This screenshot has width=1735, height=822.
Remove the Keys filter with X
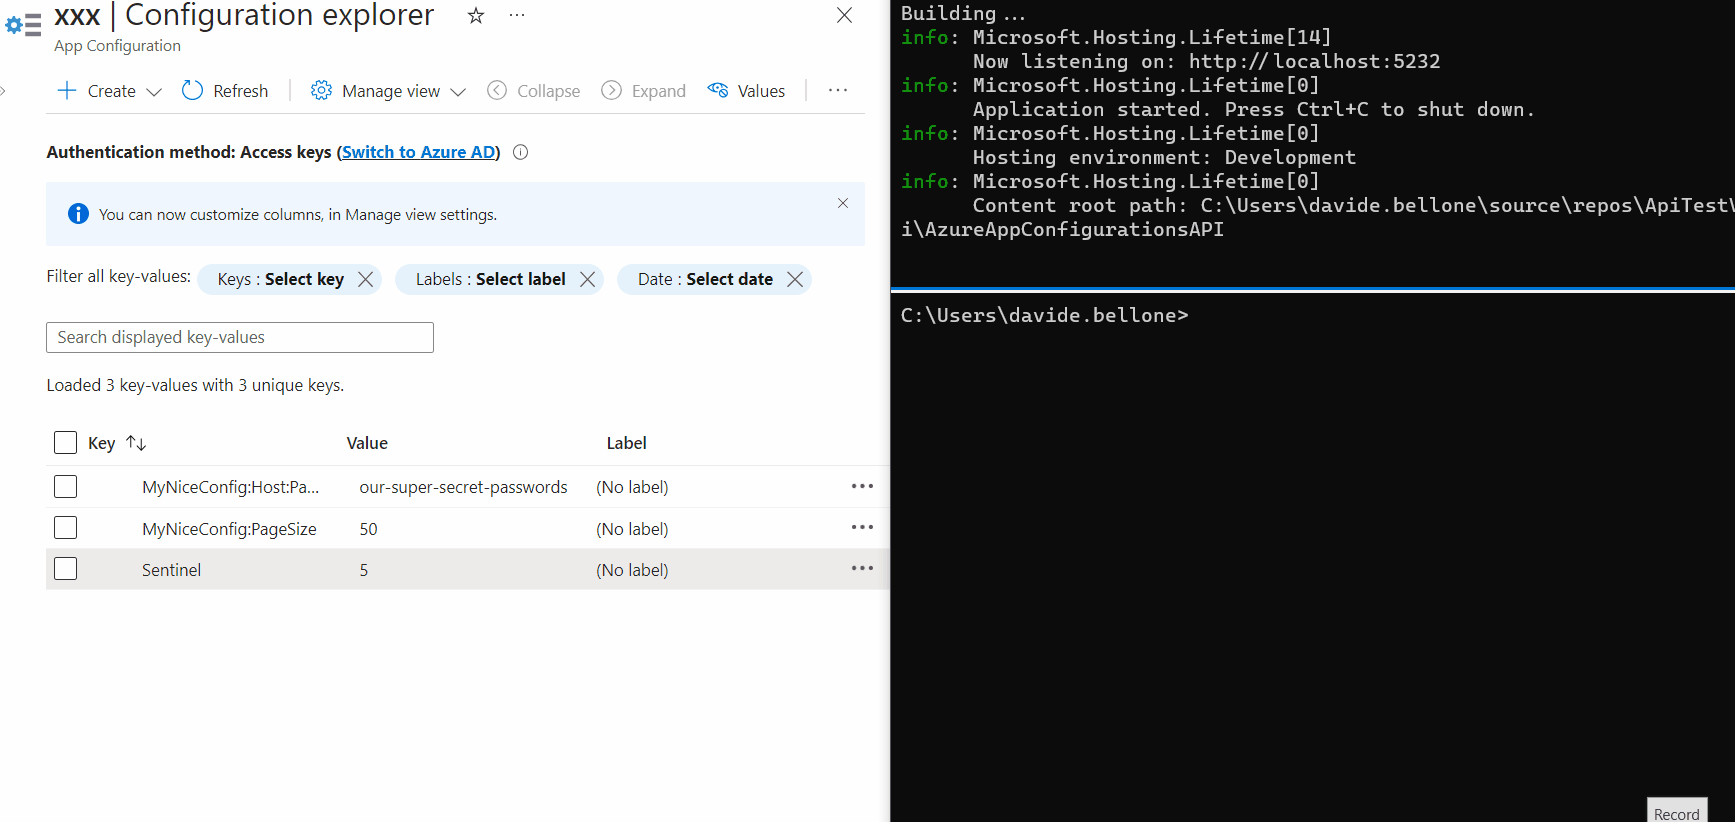pos(366,279)
